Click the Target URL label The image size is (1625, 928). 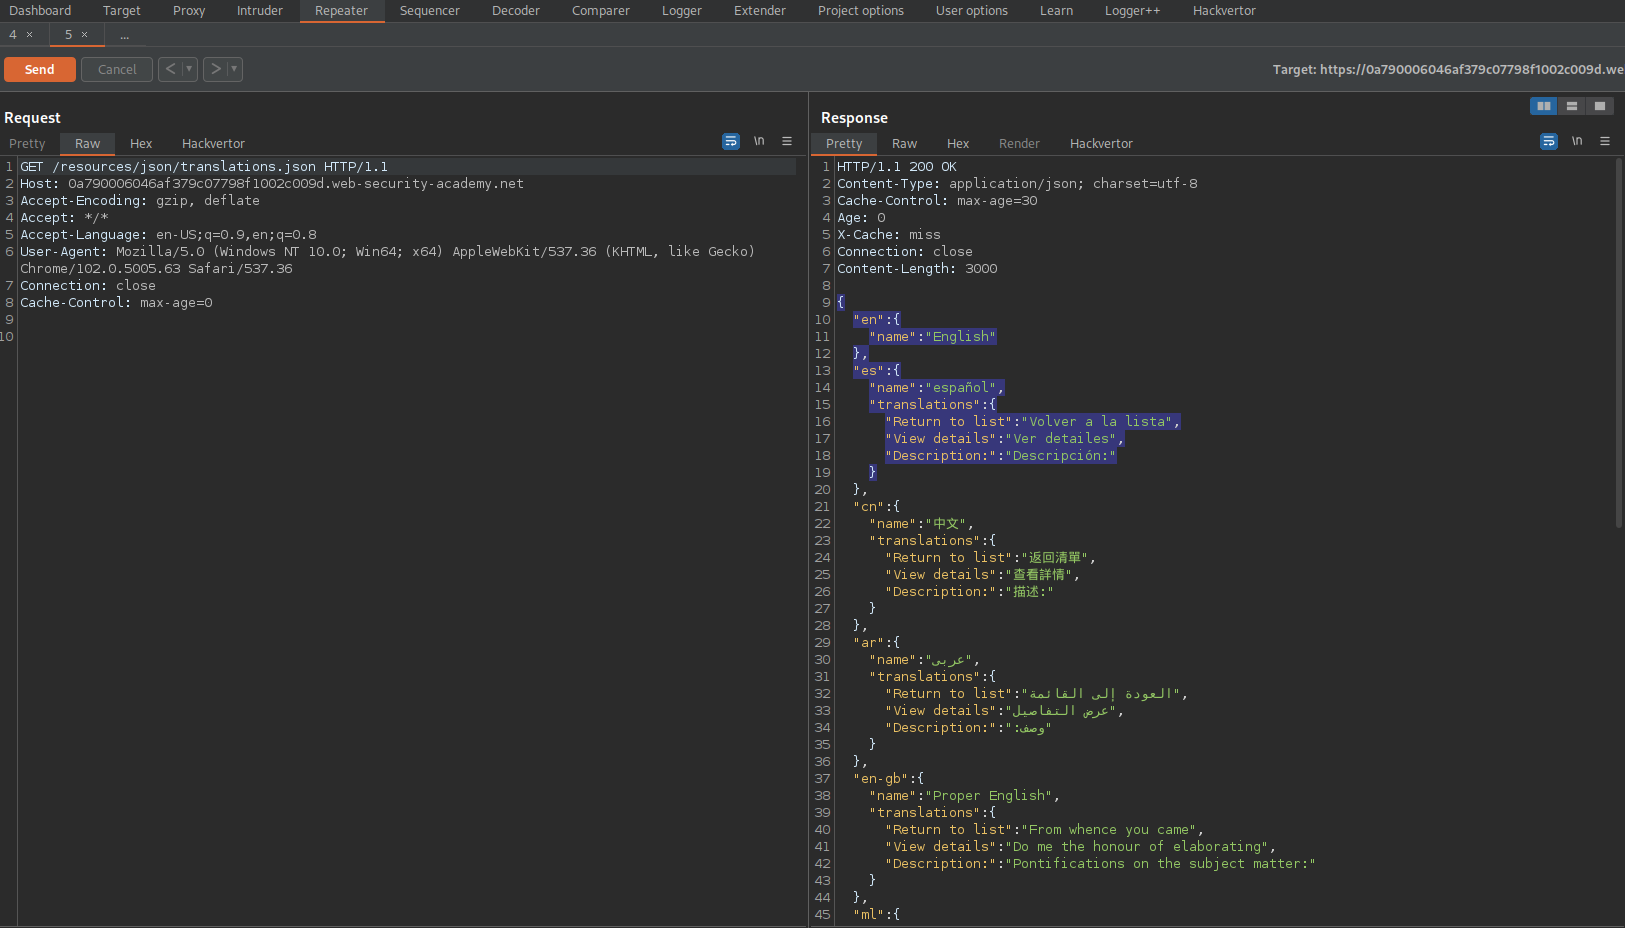click(x=1448, y=70)
